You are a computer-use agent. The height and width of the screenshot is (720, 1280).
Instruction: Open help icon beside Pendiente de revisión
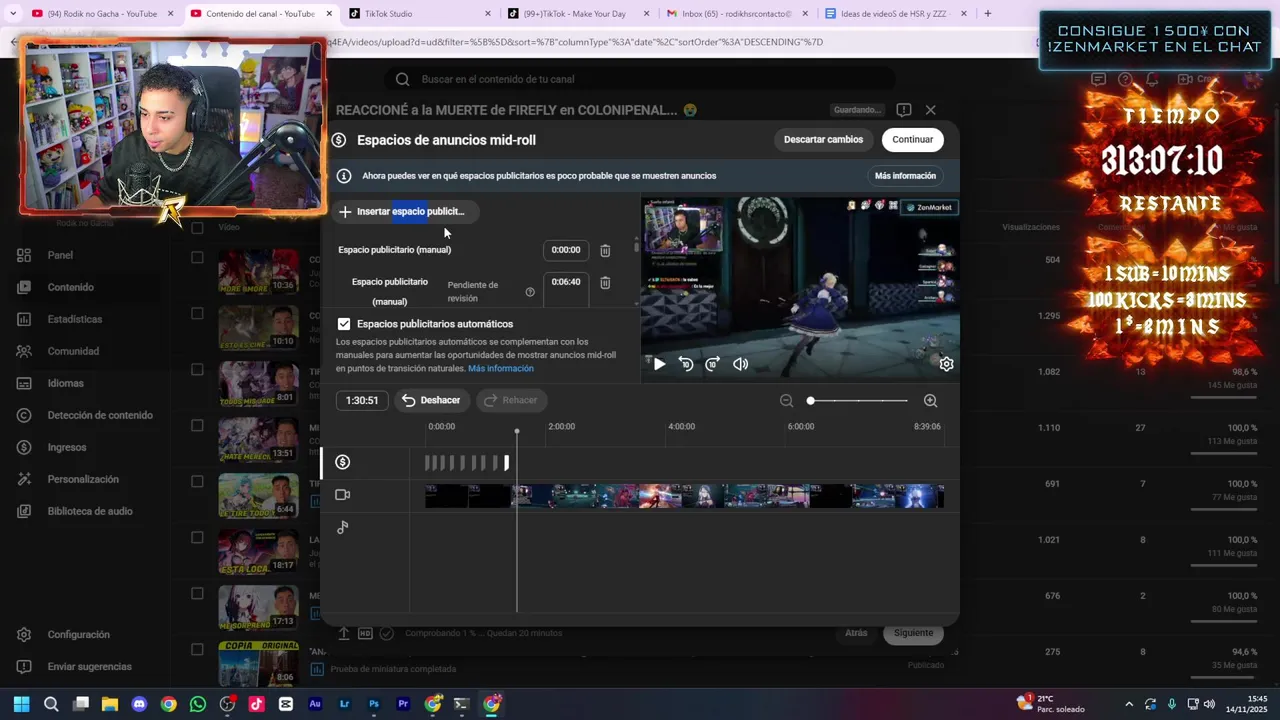pos(530,292)
